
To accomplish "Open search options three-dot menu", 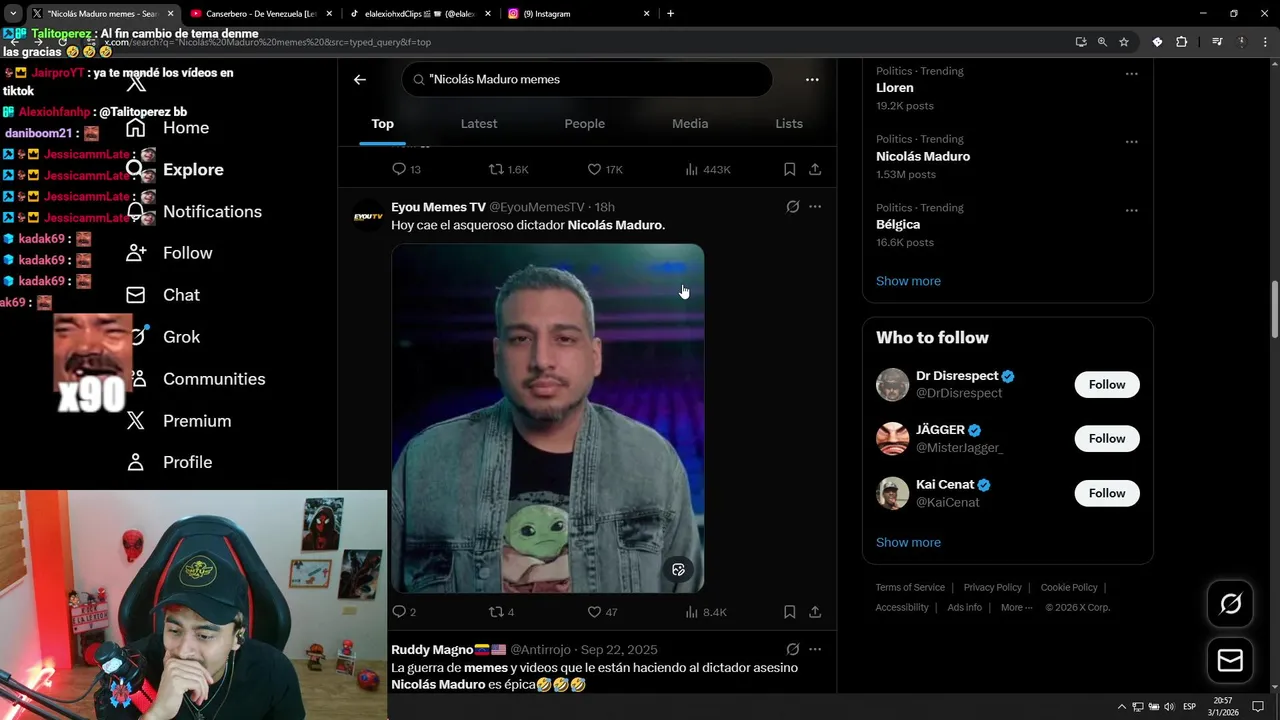I will click(x=812, y=79).
